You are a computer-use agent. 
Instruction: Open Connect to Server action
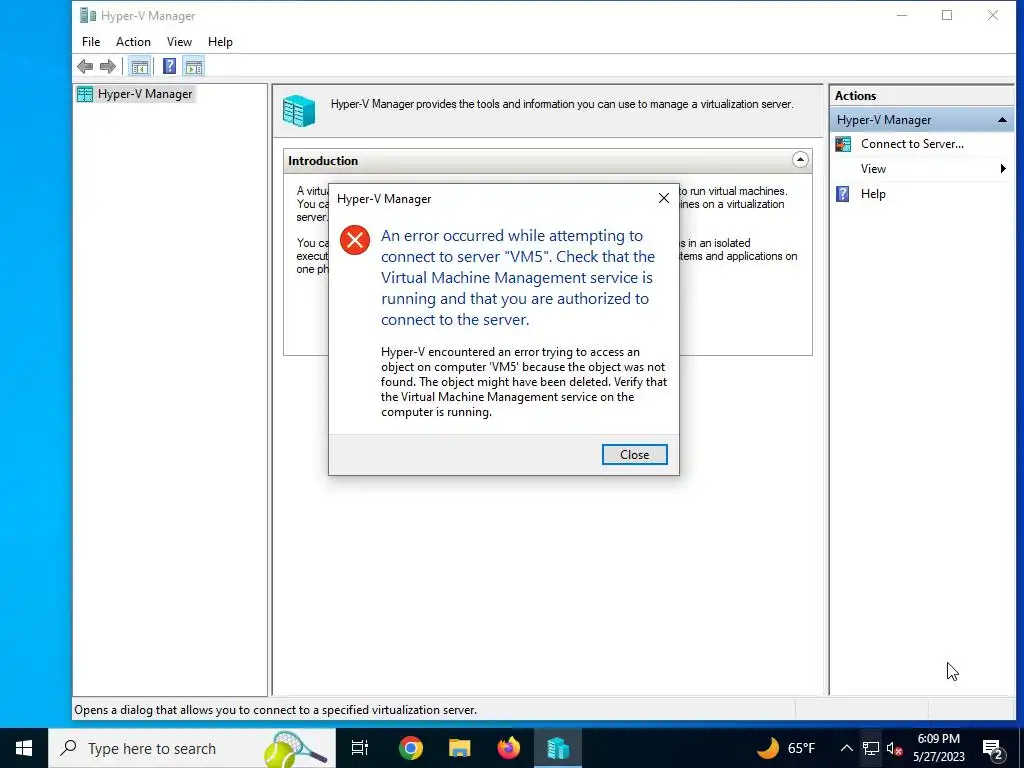[912, 144]
